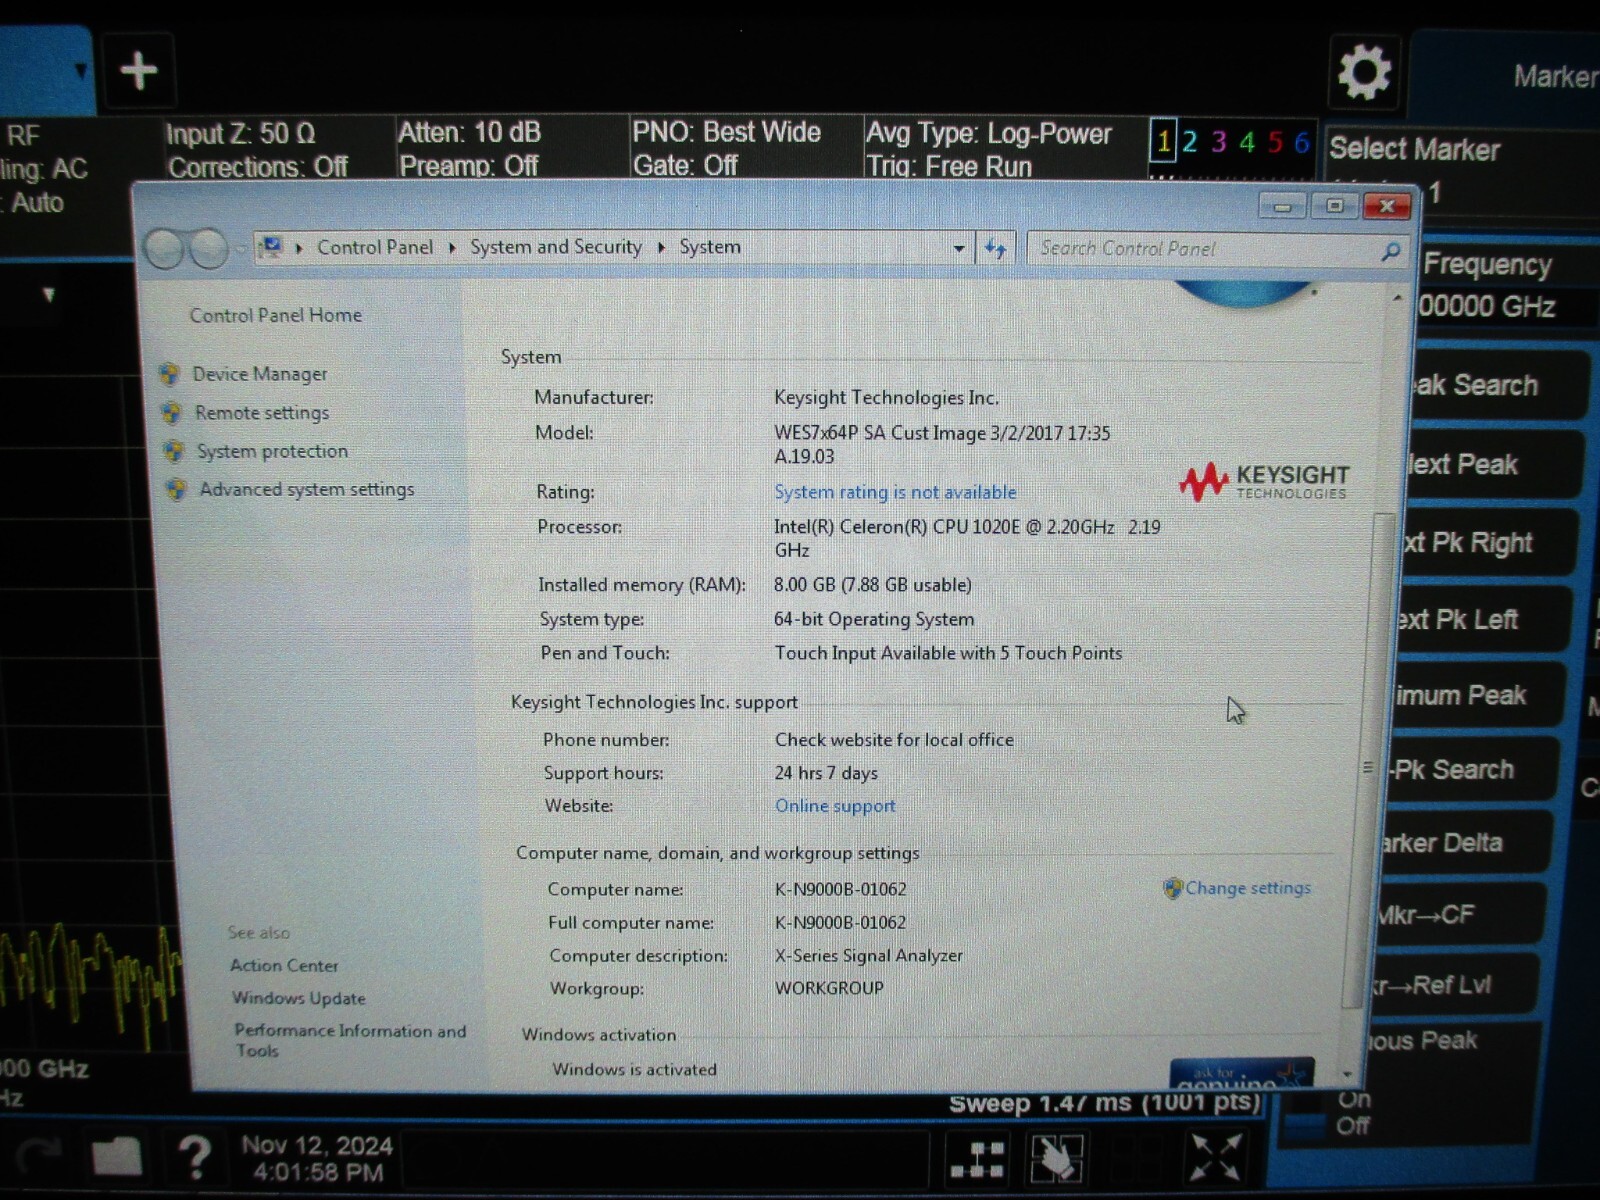Click the computer icon in address bar

[270, 247]
